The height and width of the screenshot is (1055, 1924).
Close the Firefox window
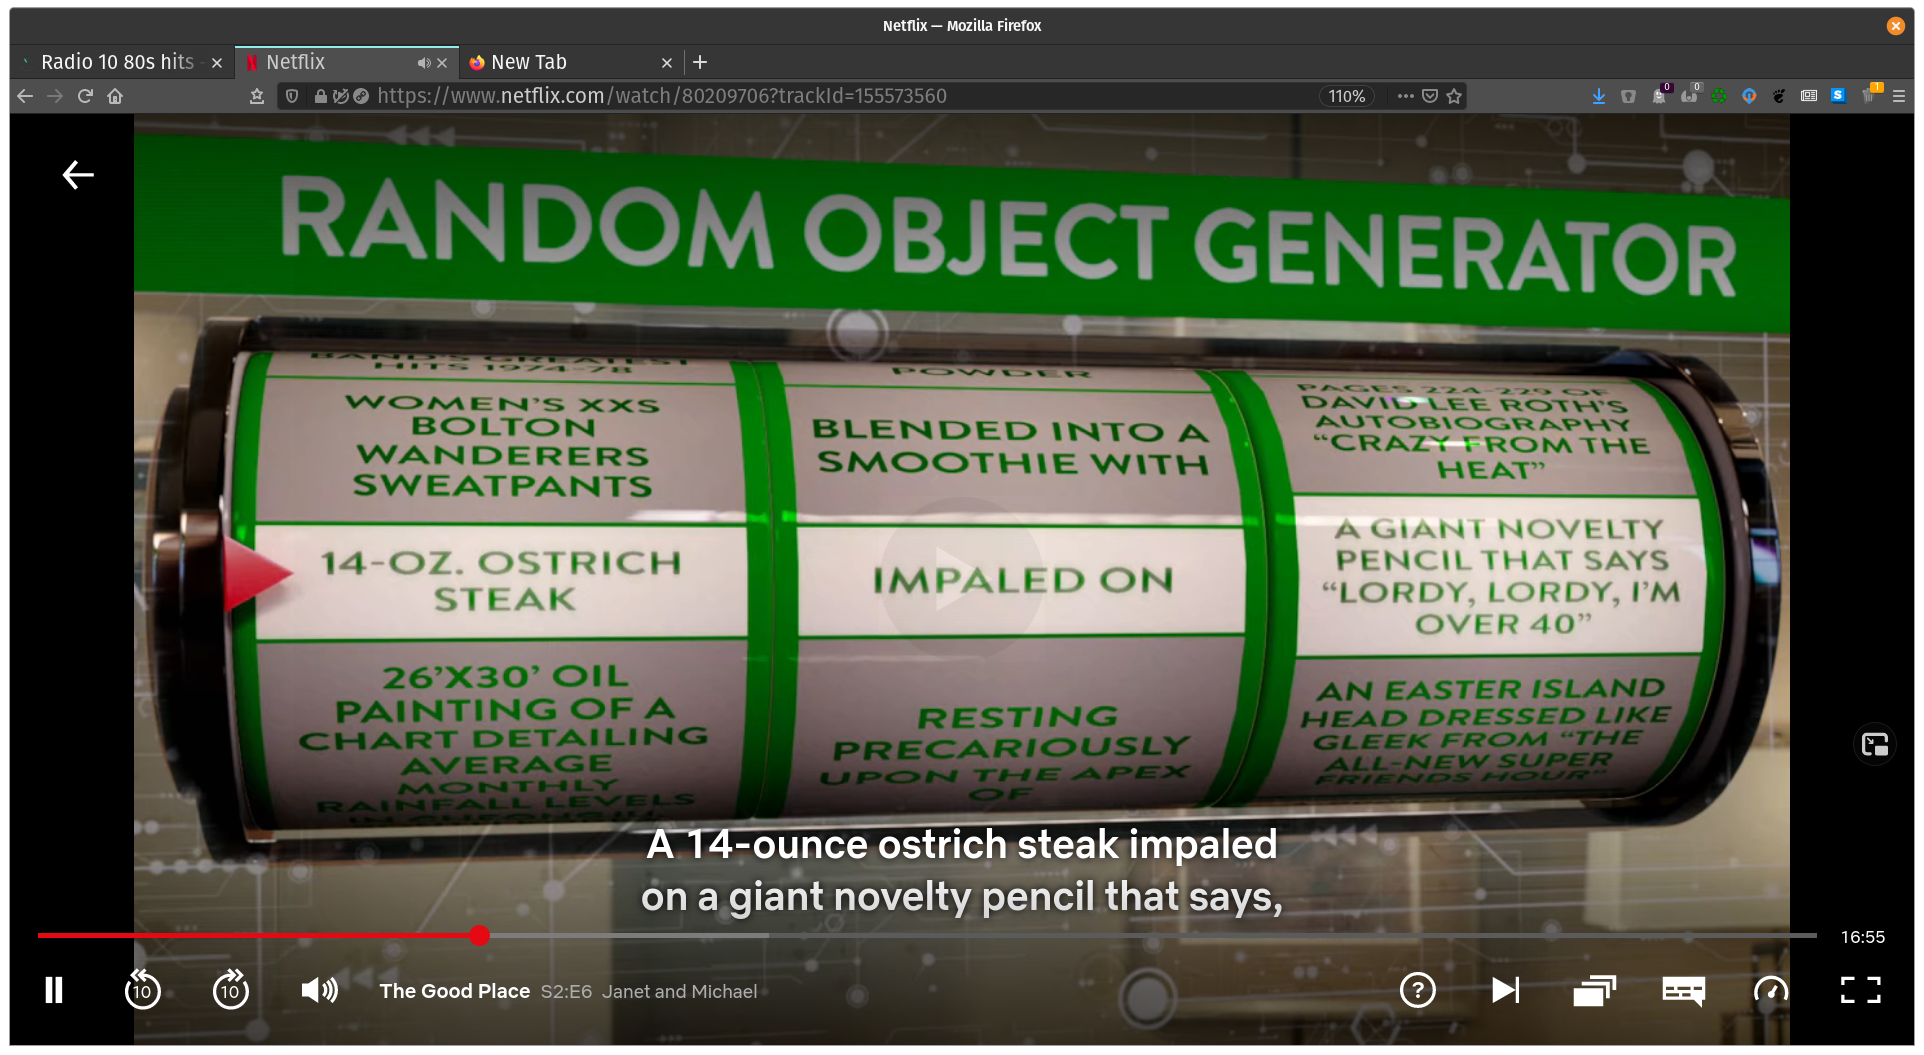pos(1895,26)
